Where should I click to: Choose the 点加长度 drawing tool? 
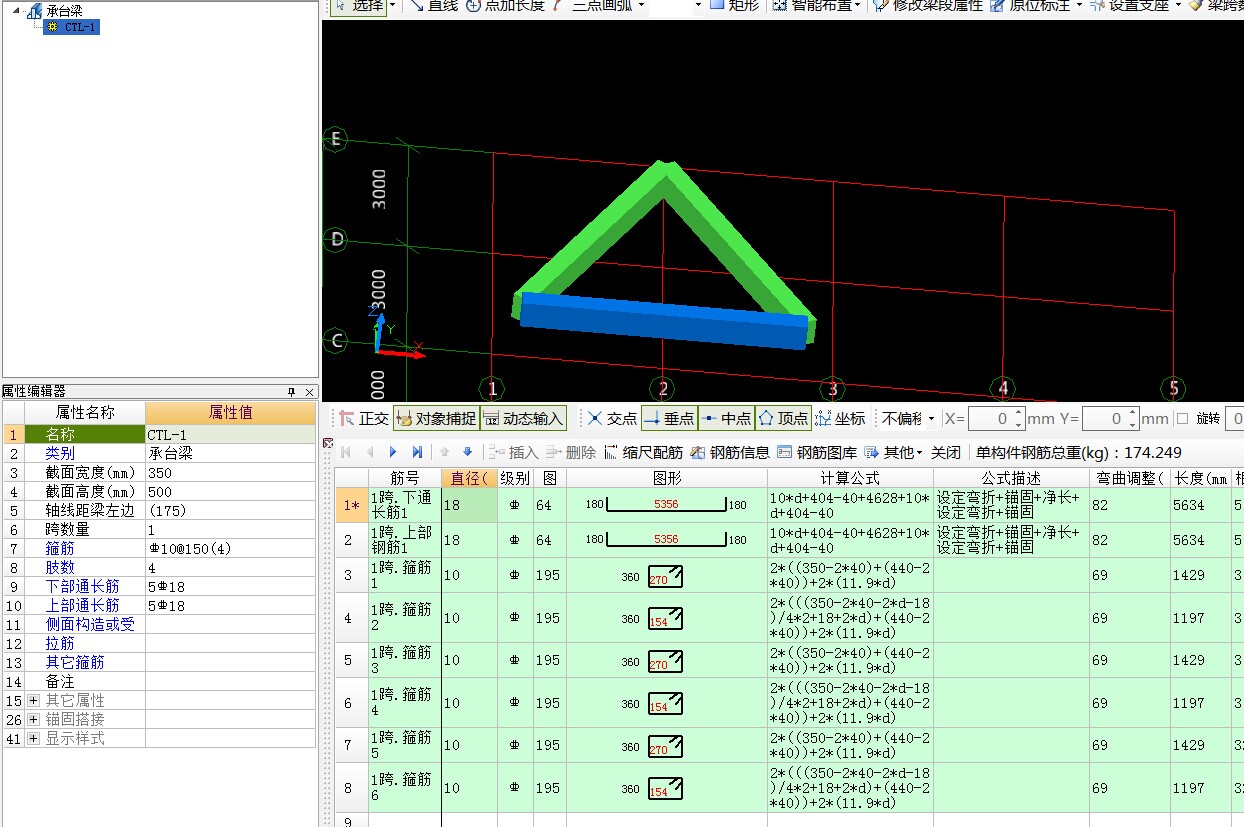pyautogui.click(x=505, y=6)
